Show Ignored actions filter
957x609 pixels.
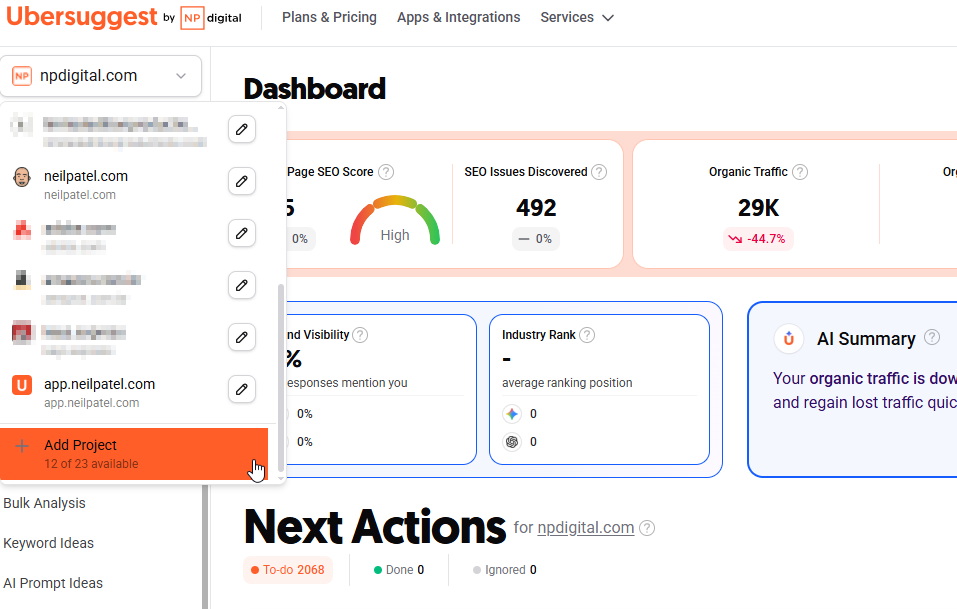[x=505, y=570]
